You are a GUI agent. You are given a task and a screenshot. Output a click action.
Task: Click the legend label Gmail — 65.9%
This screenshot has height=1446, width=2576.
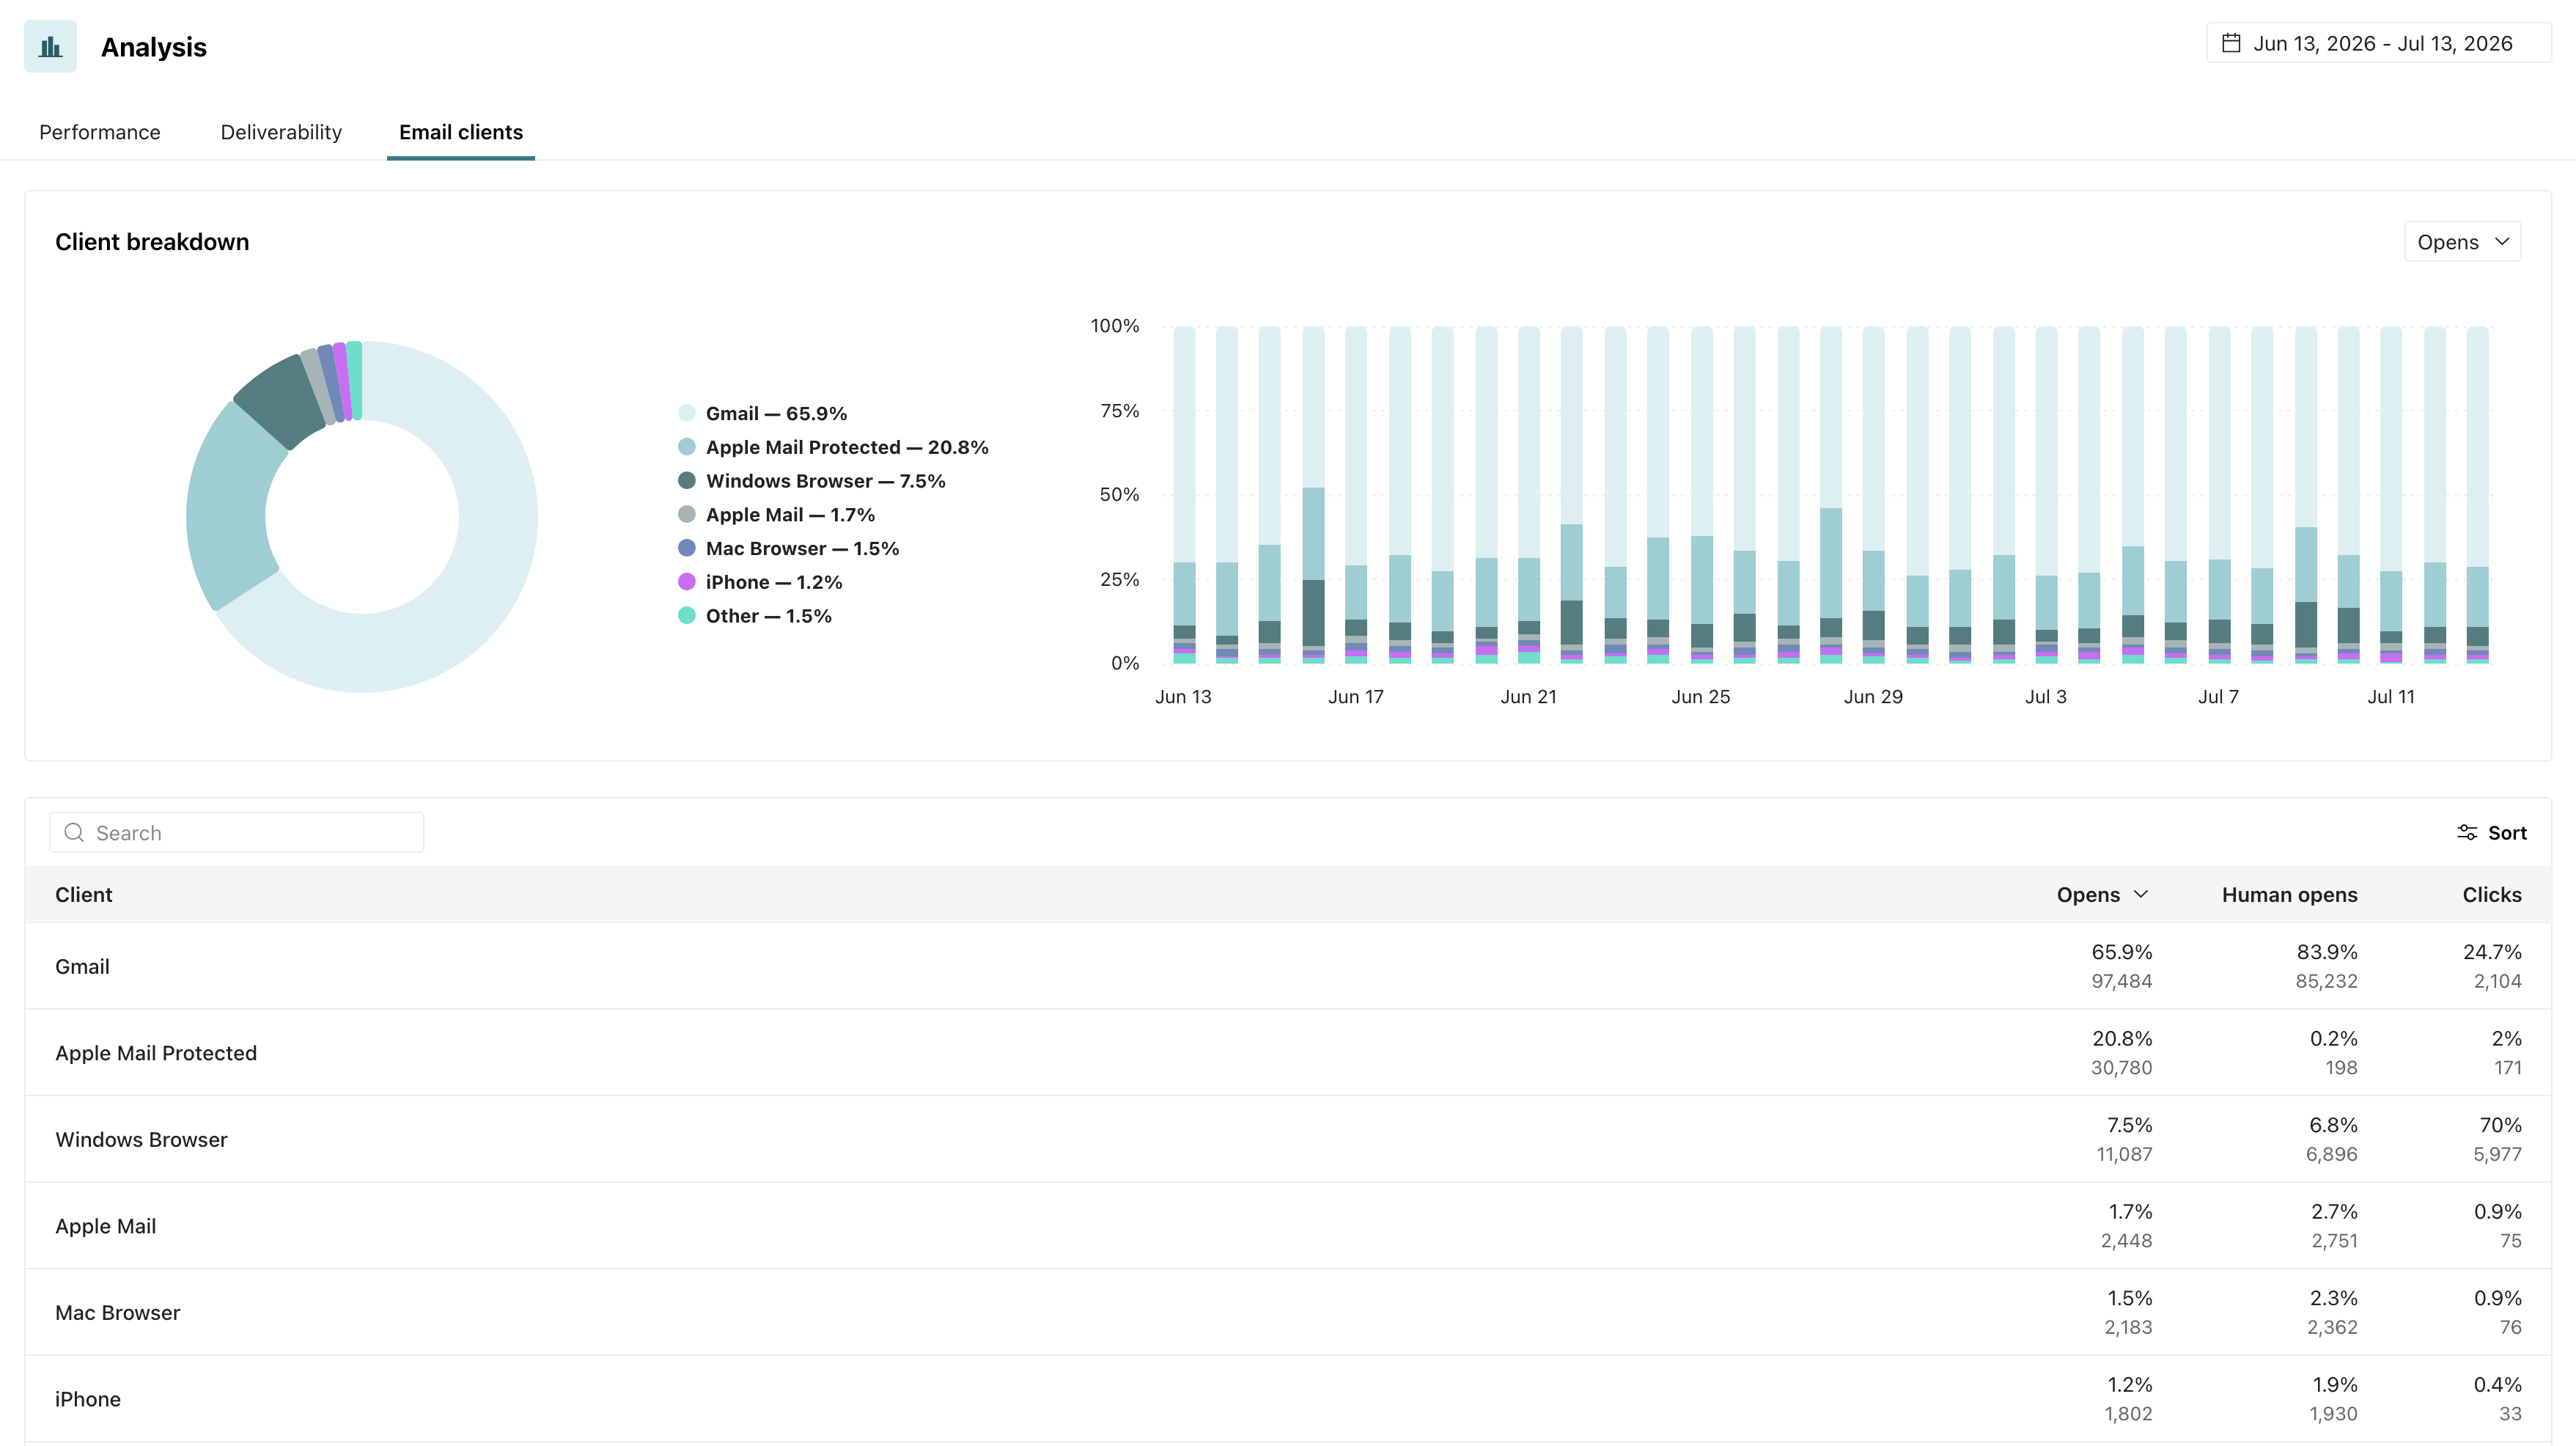click(776, 413)
